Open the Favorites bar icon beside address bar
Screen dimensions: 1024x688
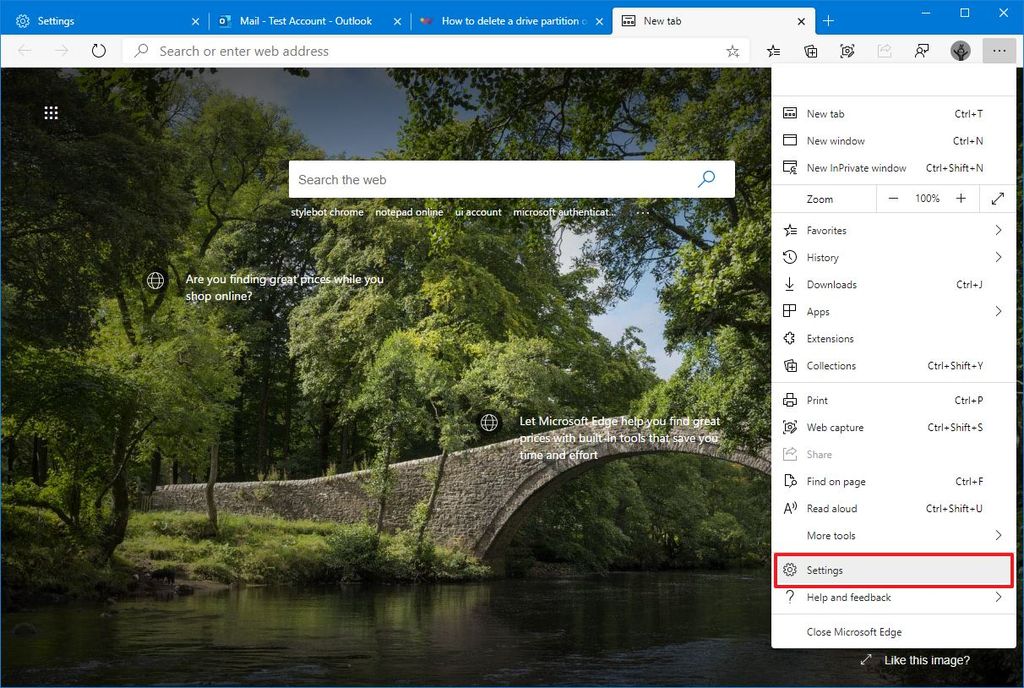(772, 50)
